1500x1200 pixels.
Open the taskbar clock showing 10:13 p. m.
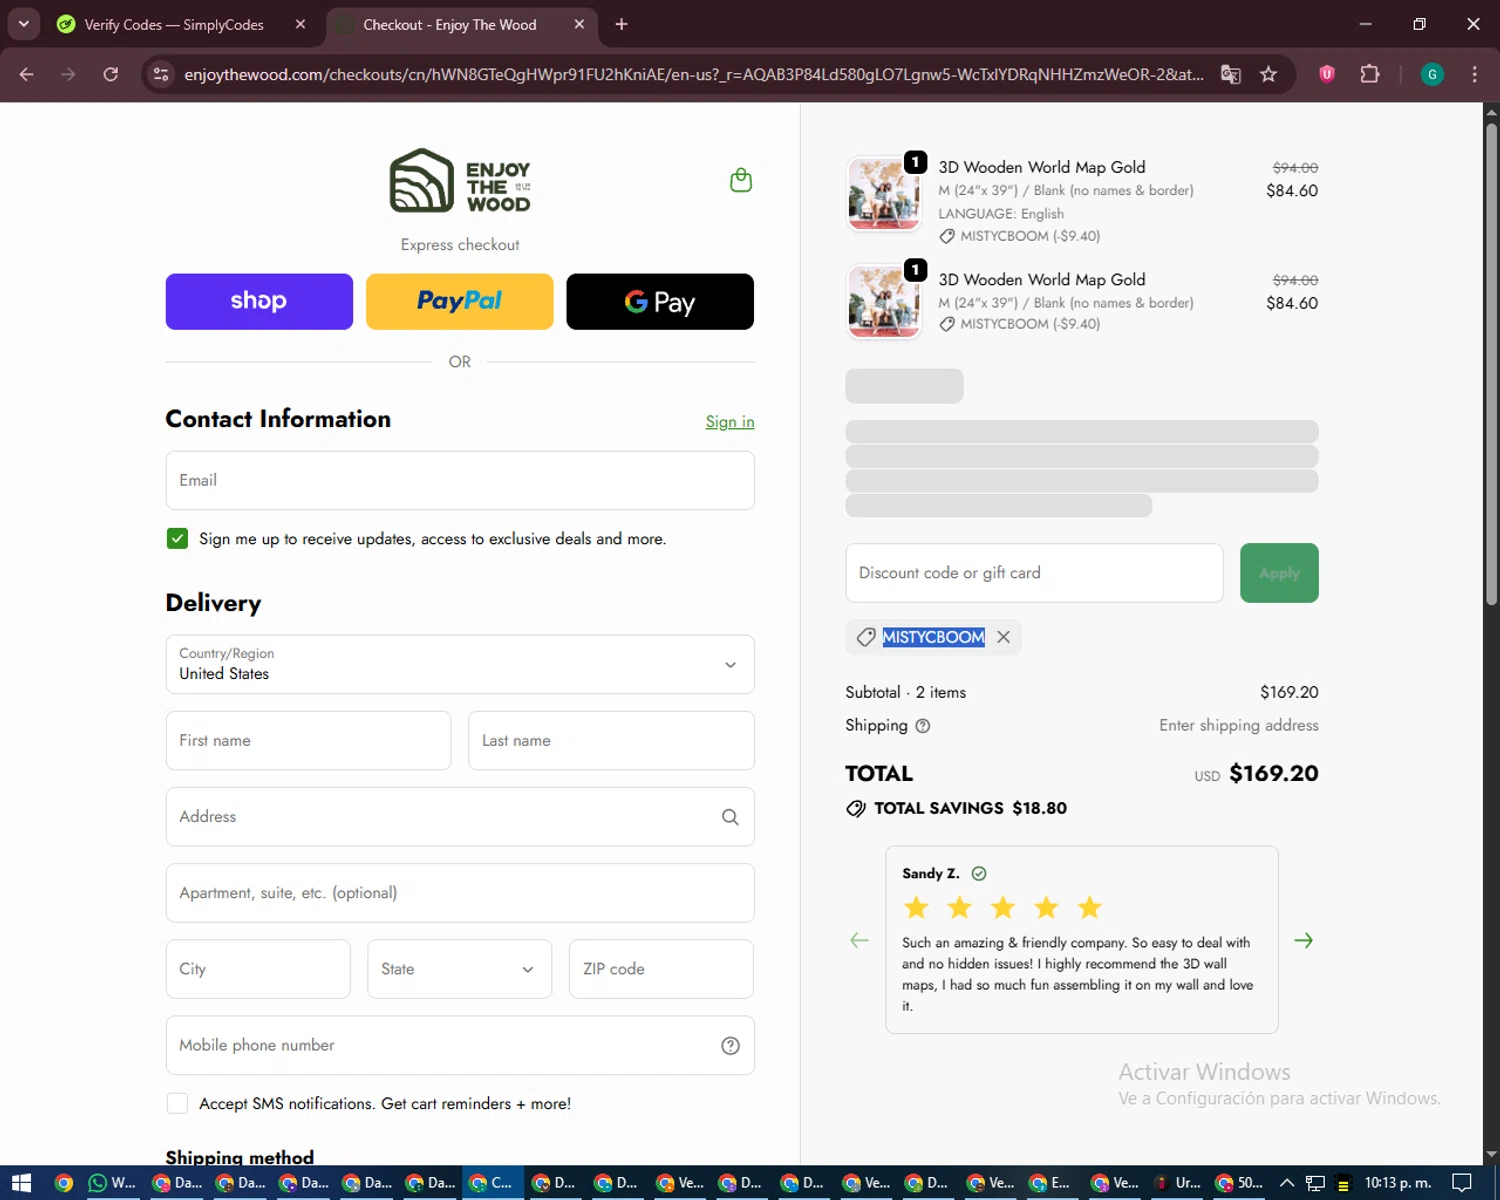1398,1183
